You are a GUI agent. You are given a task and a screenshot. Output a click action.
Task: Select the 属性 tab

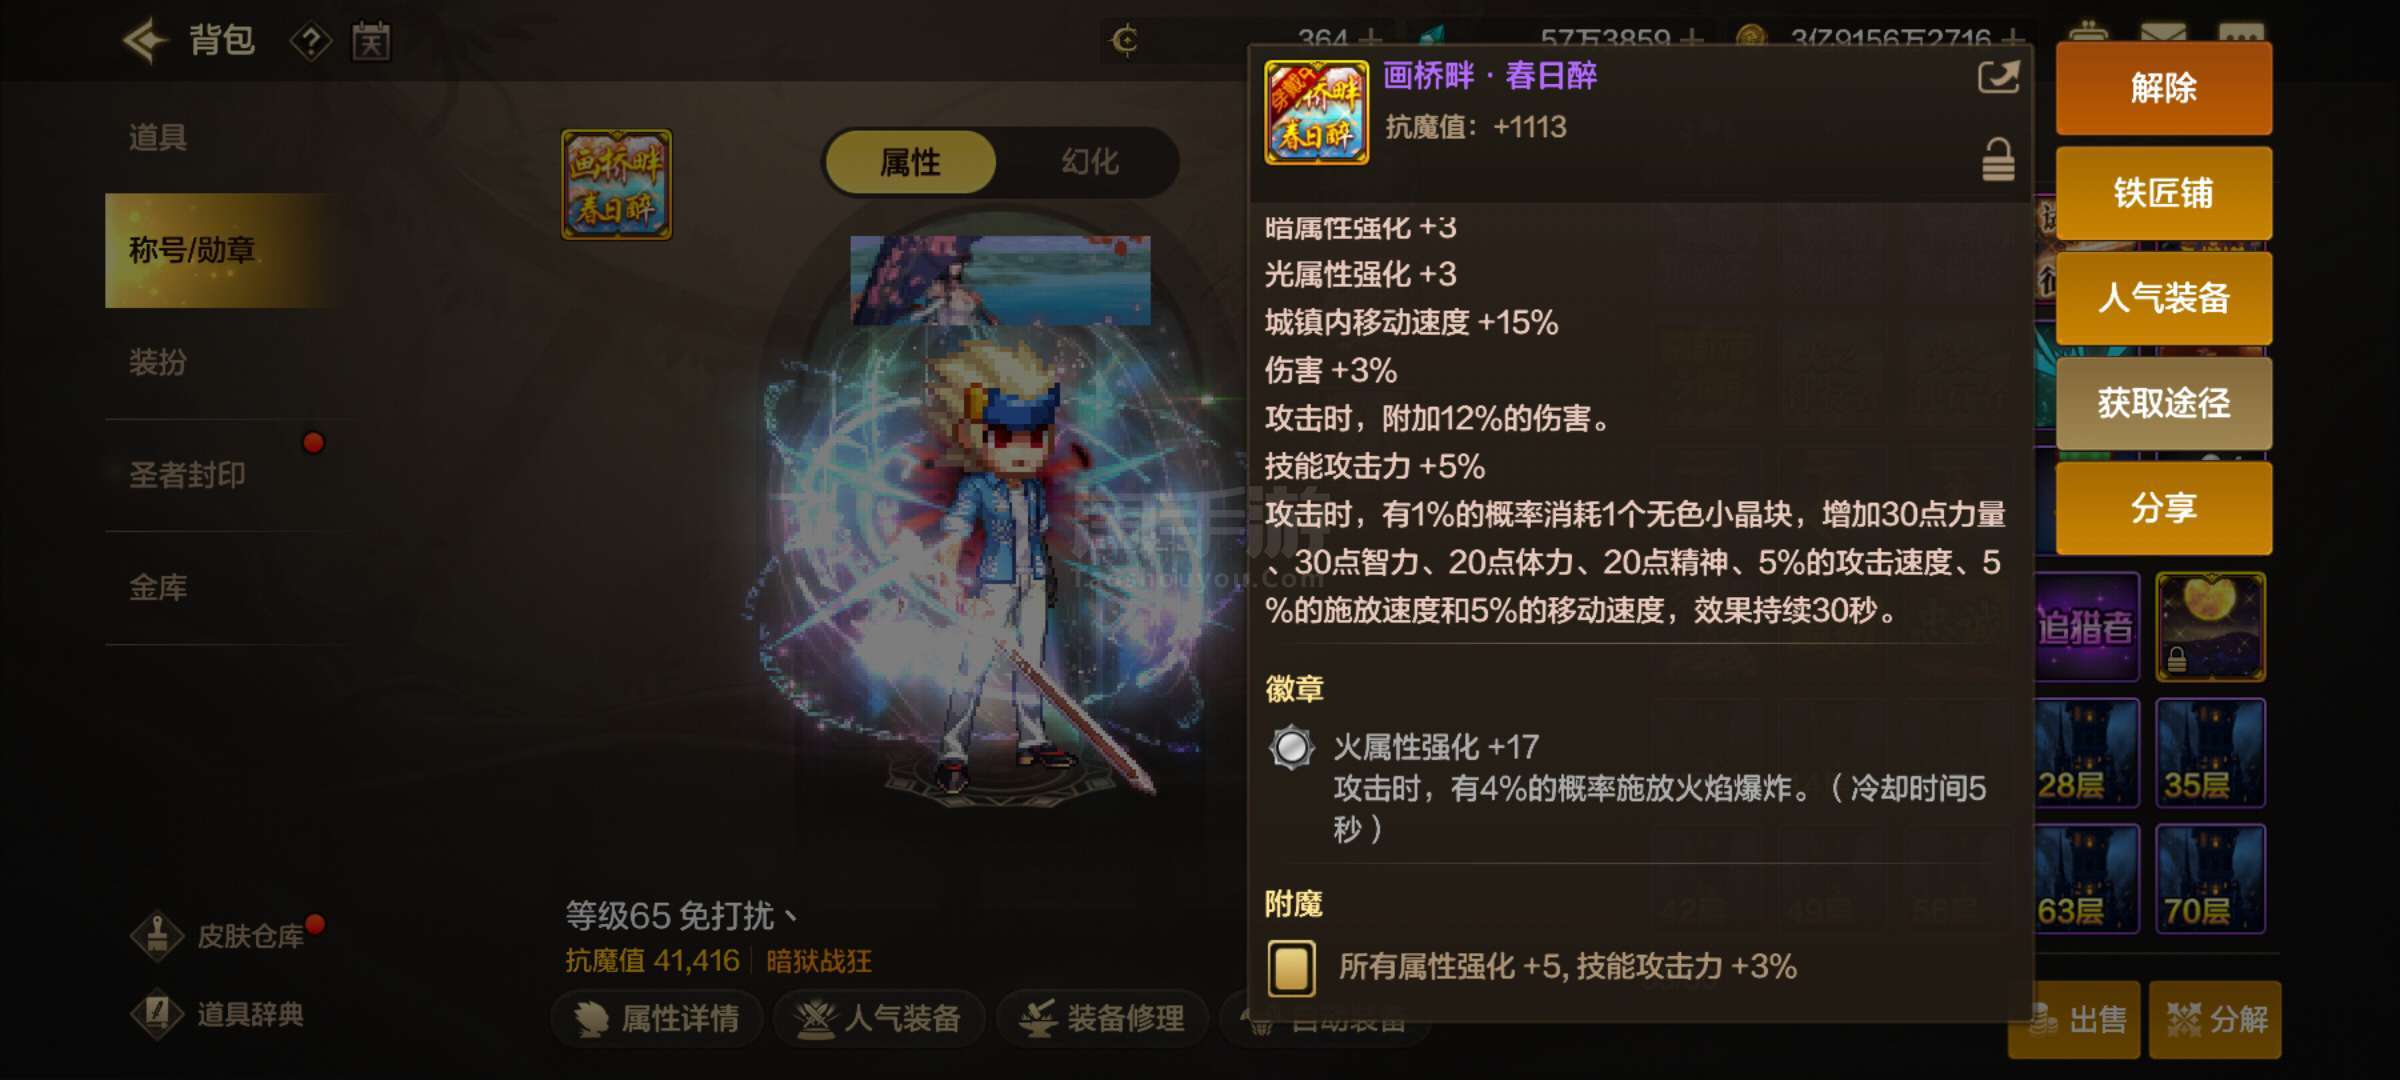(910, 162)
